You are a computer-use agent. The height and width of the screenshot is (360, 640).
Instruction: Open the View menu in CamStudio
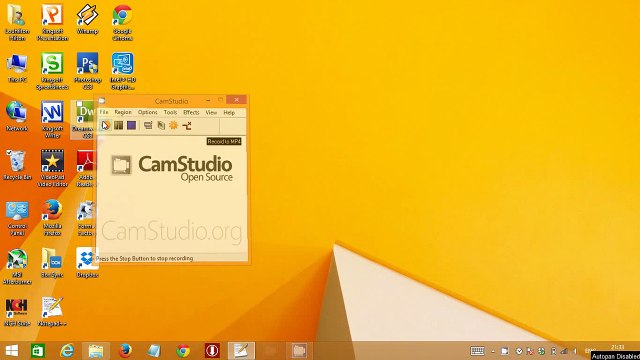pyautogui.click(x=211, y=112)
